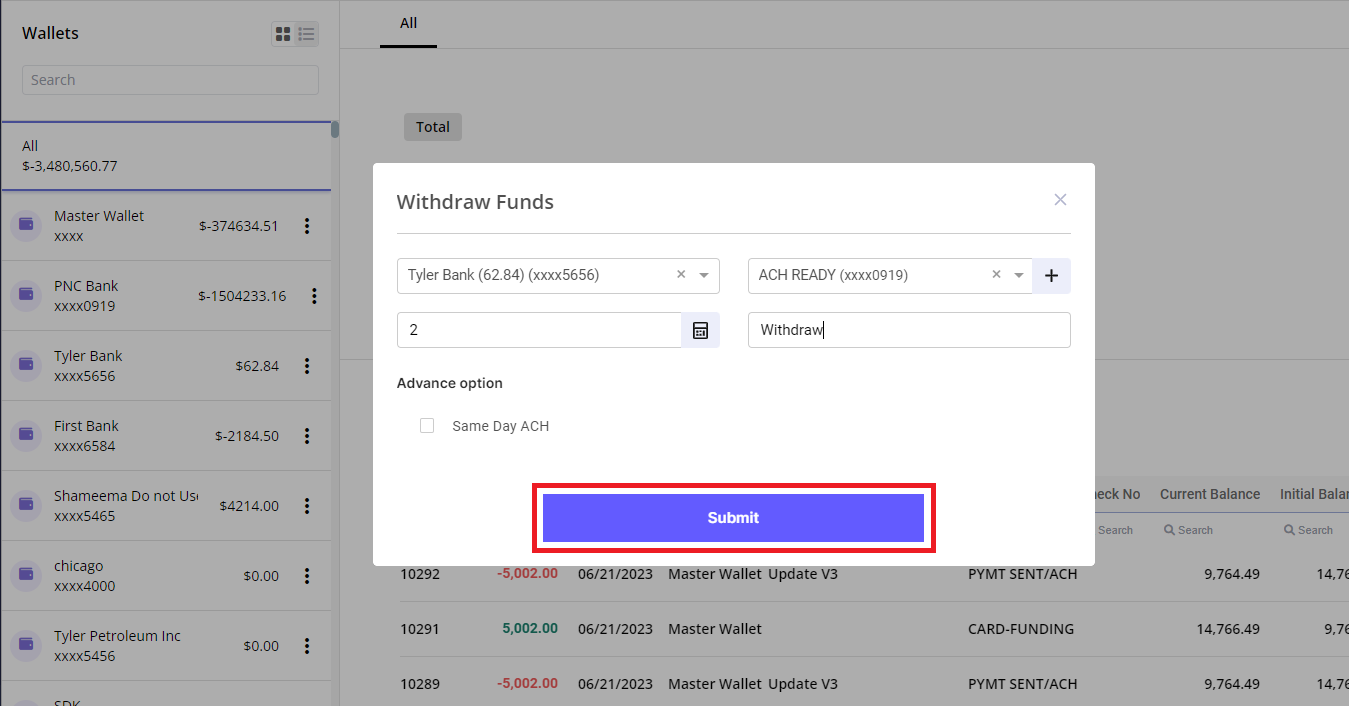Open the three-dot menu for Master Wallet
The image size is (1349, 706).
(x=307, y=226)
